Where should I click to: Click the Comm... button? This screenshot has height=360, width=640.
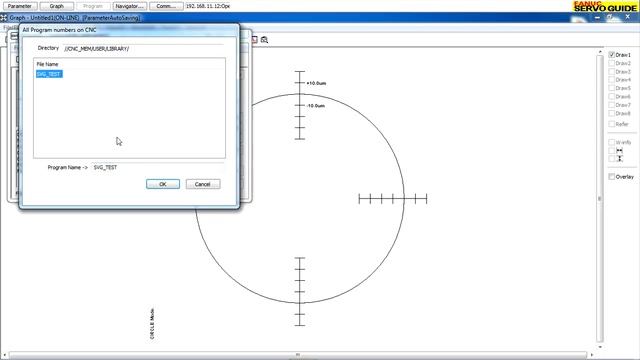coord(166,6)
